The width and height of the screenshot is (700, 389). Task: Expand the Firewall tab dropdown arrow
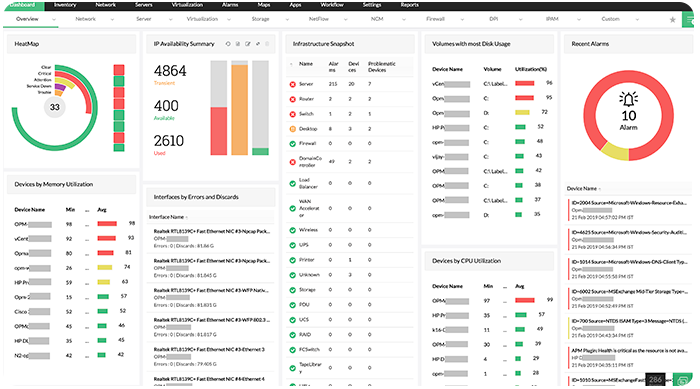(462, 19)
